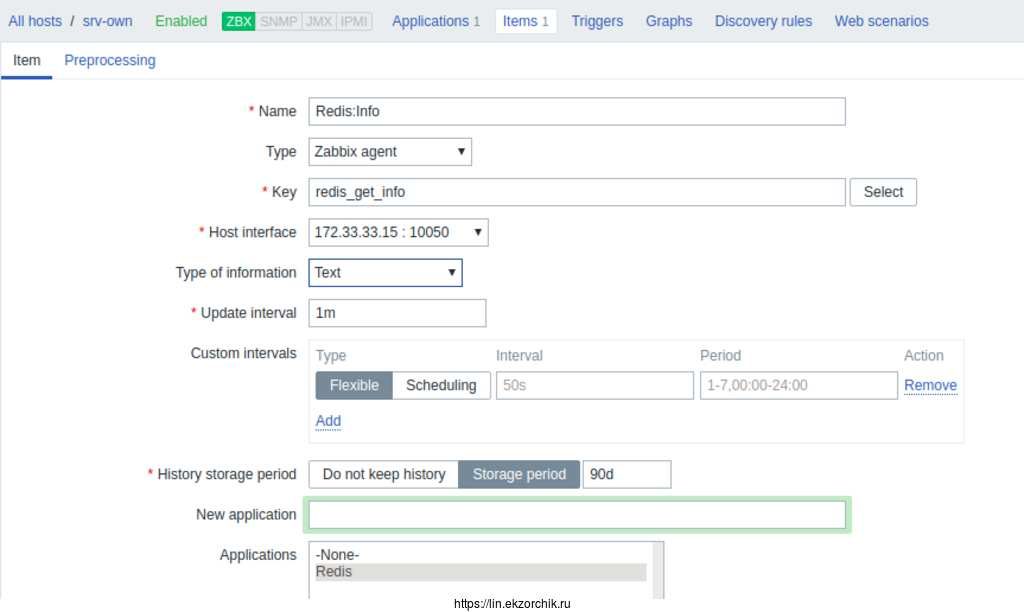The height and width of the screenshot is (612, 1024).
Task: Navigate to All hosts breadcrumb
Action: (35, 21)
